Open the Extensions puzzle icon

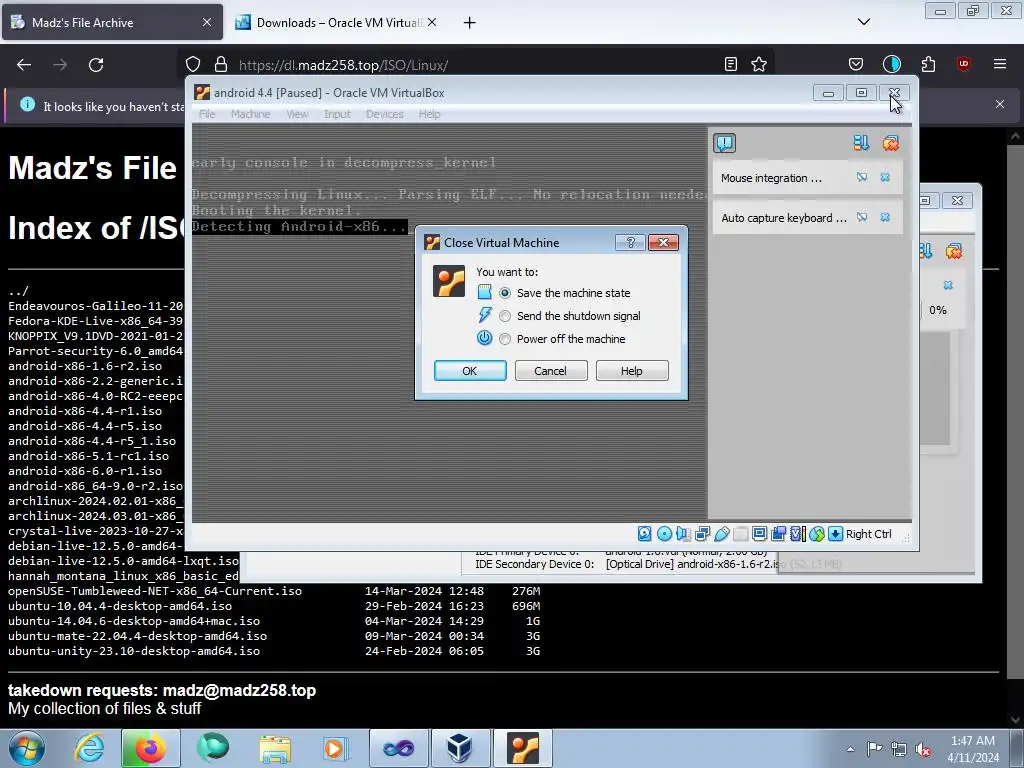click(x=928, y=64)
